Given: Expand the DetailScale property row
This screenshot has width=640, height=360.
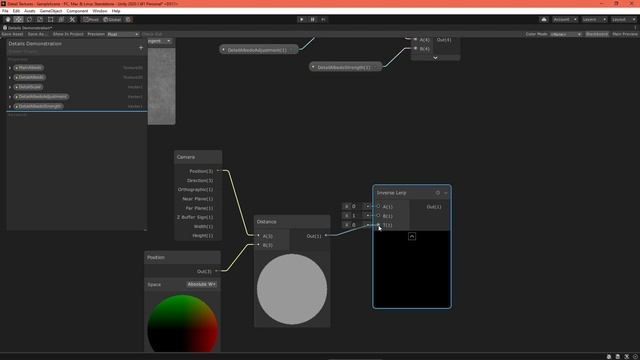Looking at the screenshot, I should (10, 87).
